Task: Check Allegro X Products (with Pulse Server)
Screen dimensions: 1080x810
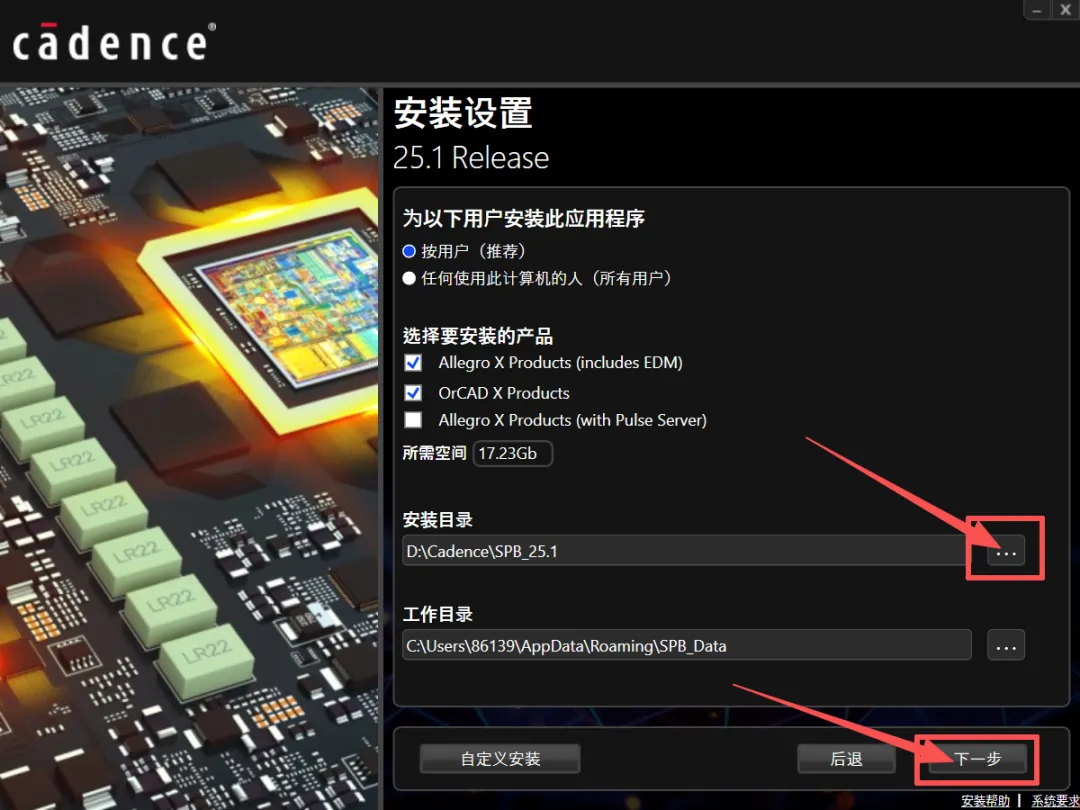Action: (413, 420)
